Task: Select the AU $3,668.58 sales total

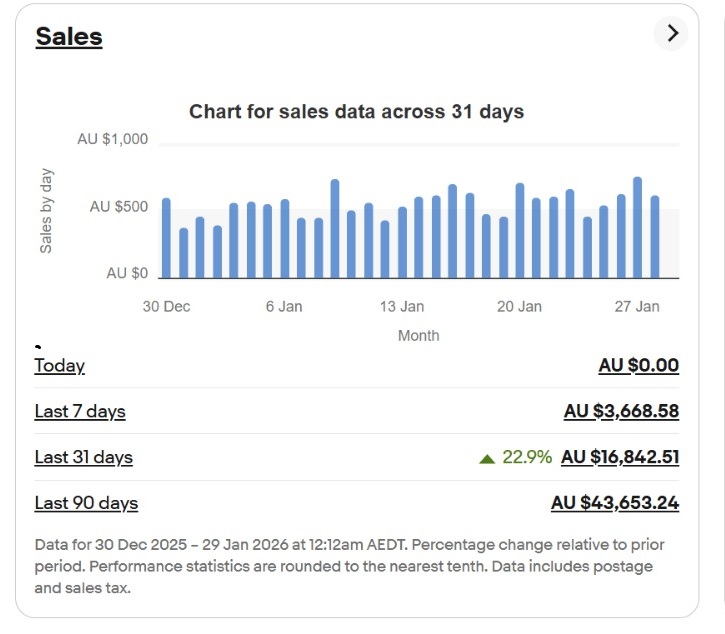Action: pos(621,412)
